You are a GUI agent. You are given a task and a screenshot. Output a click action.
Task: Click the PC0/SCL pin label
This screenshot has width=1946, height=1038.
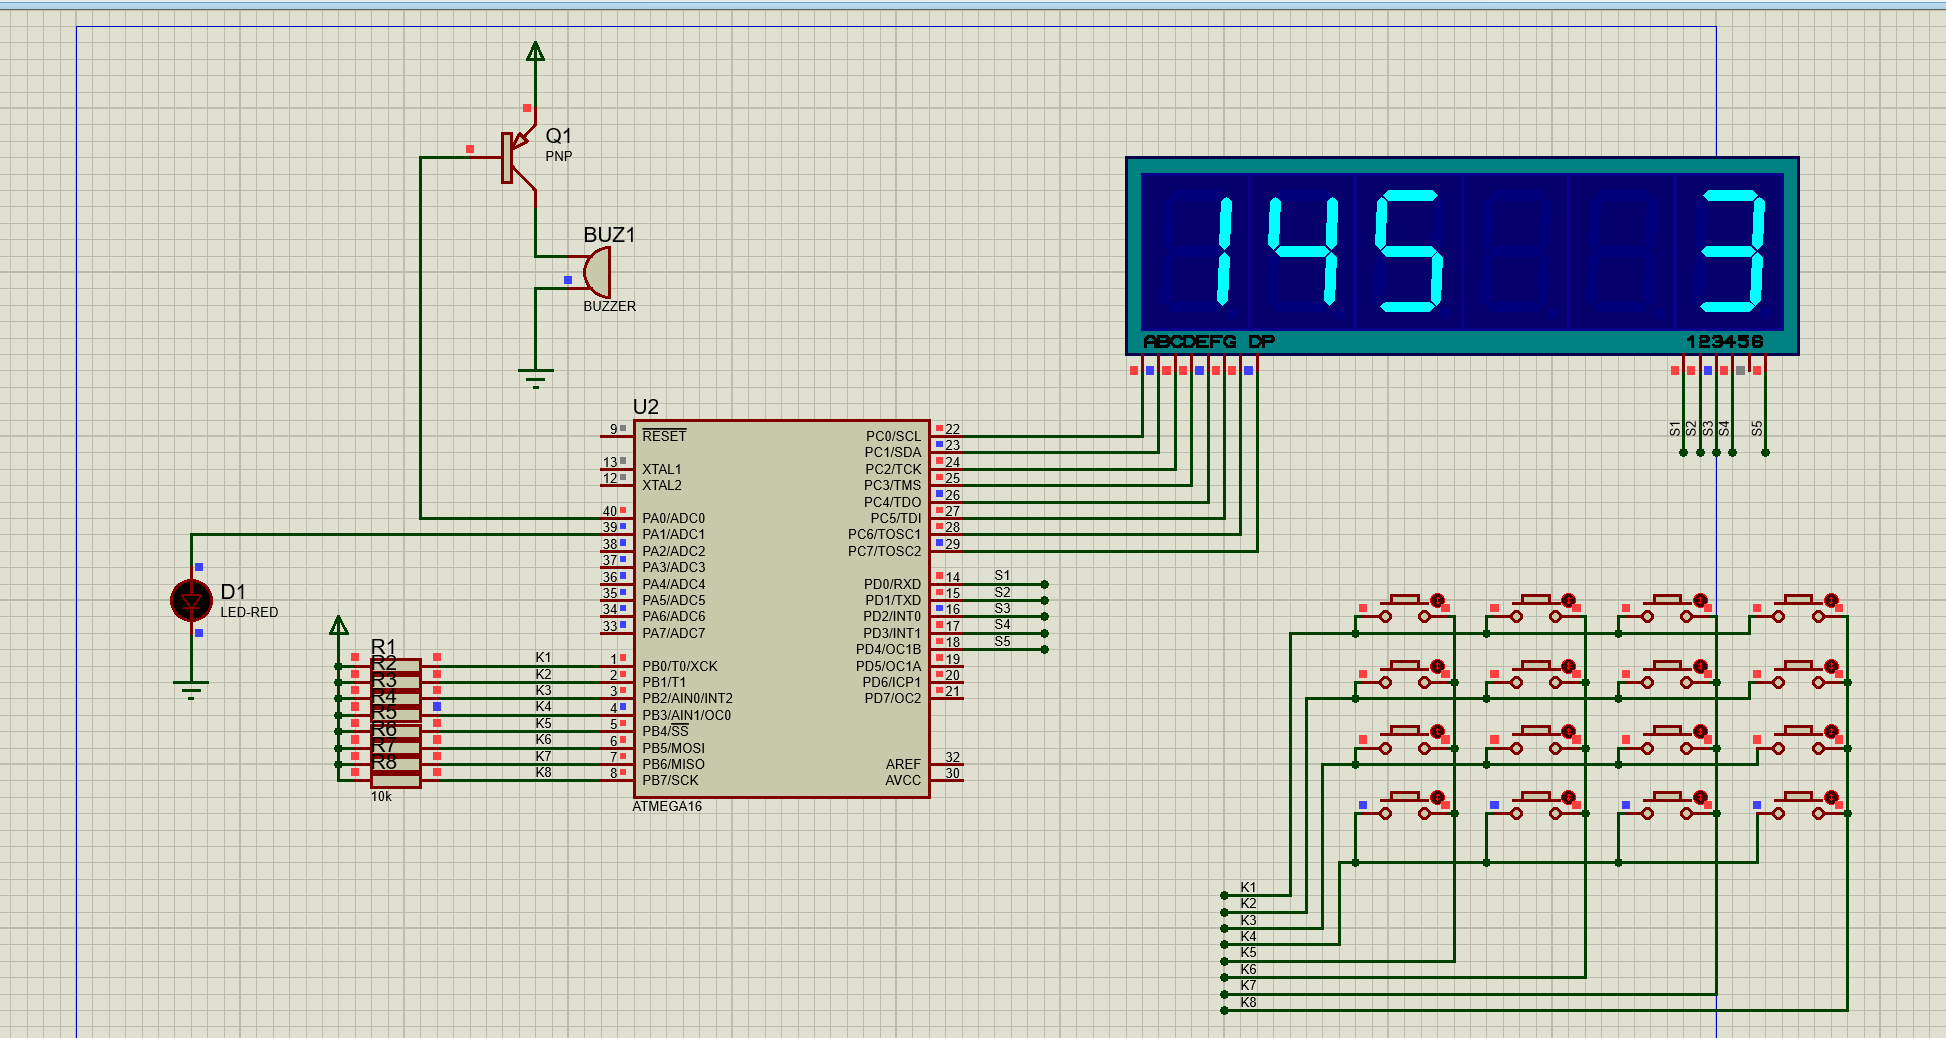893,436
